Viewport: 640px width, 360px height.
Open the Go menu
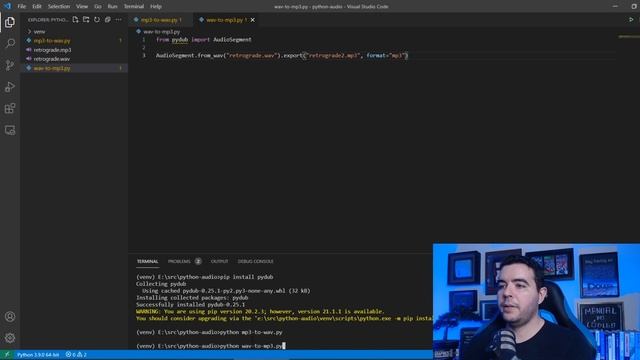coord(98,7)
